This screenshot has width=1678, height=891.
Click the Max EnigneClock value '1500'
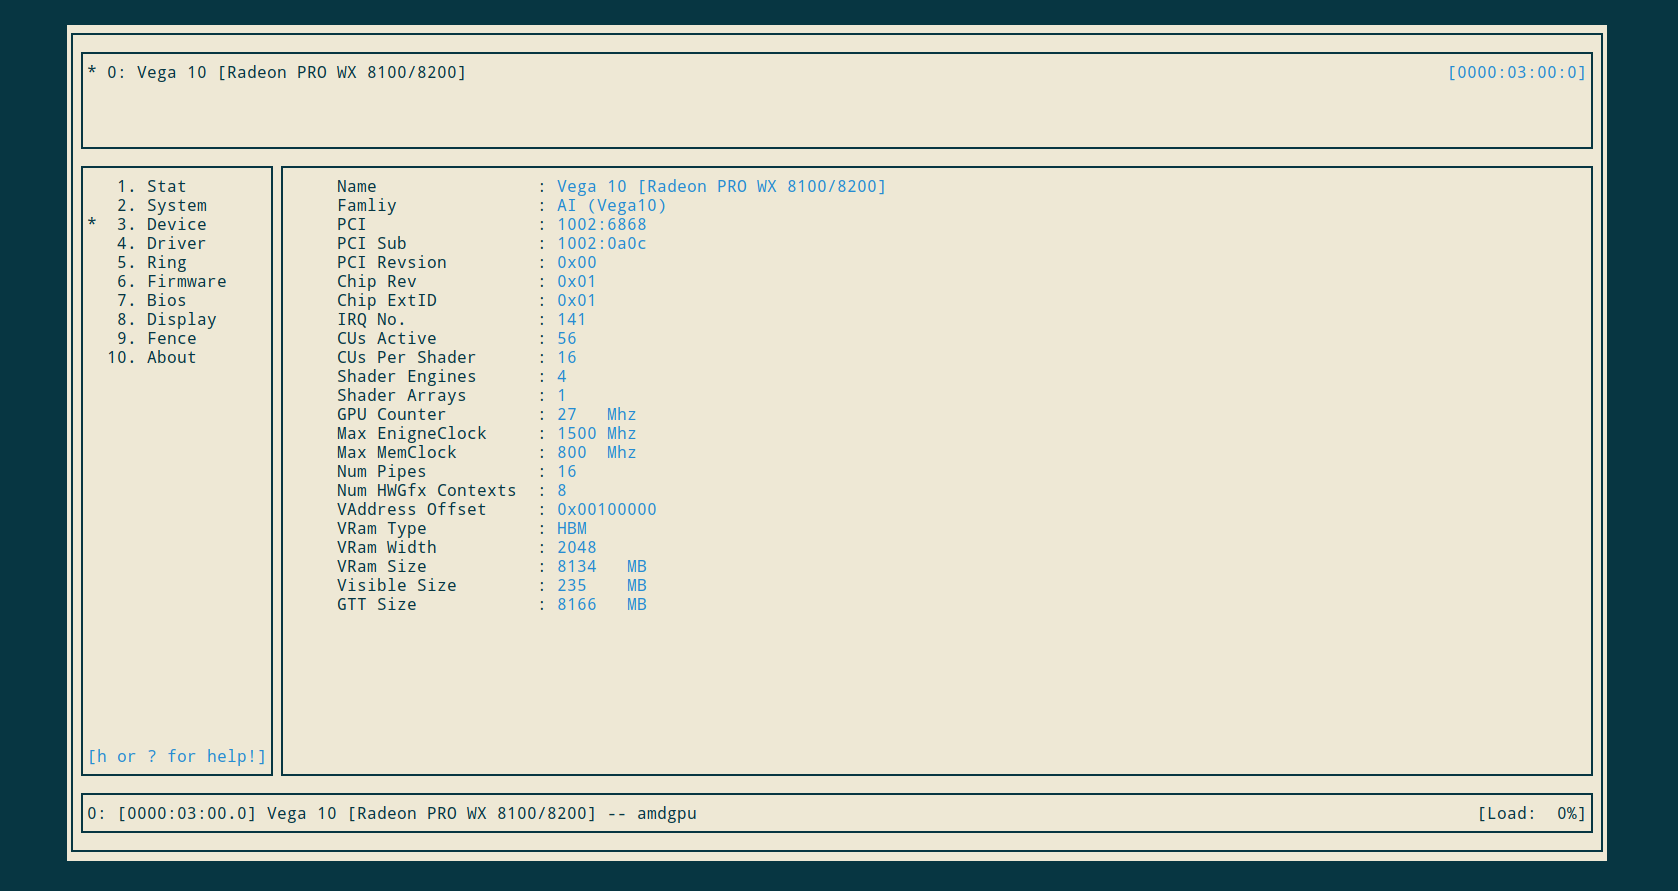coord(577,433)
